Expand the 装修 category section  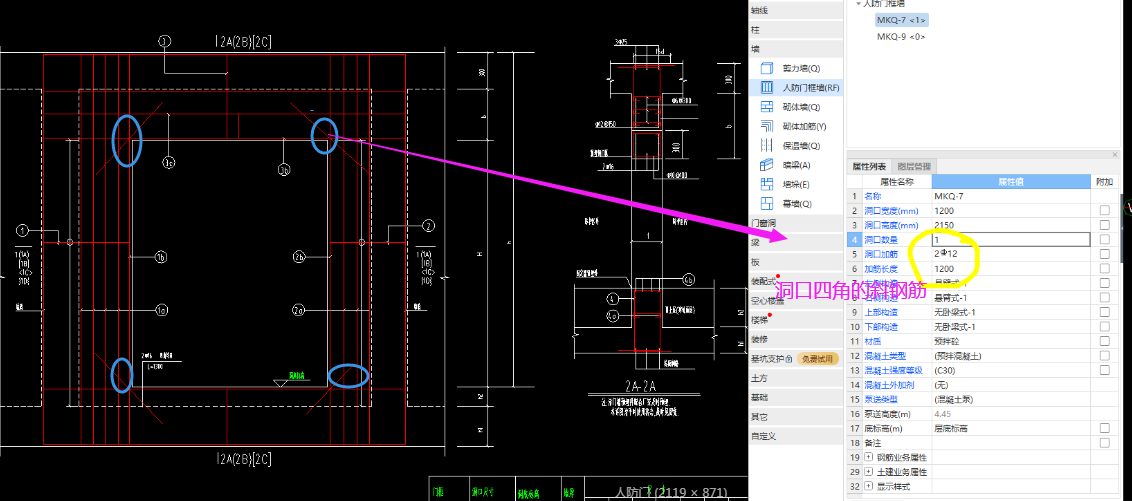[x=796, y=339]
